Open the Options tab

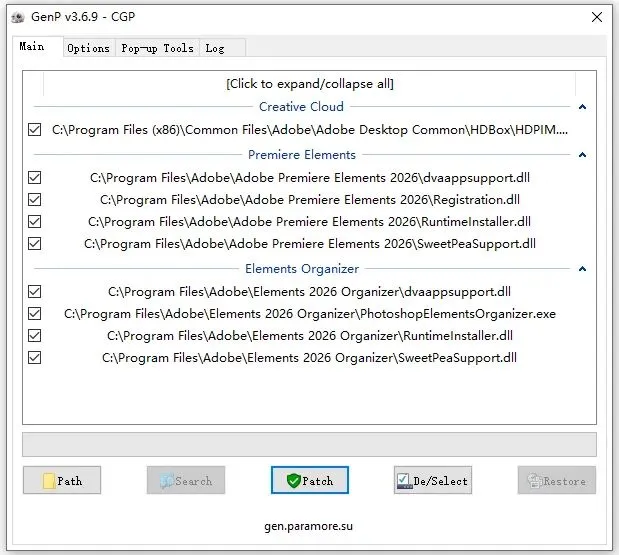click(x=88, y=48)
